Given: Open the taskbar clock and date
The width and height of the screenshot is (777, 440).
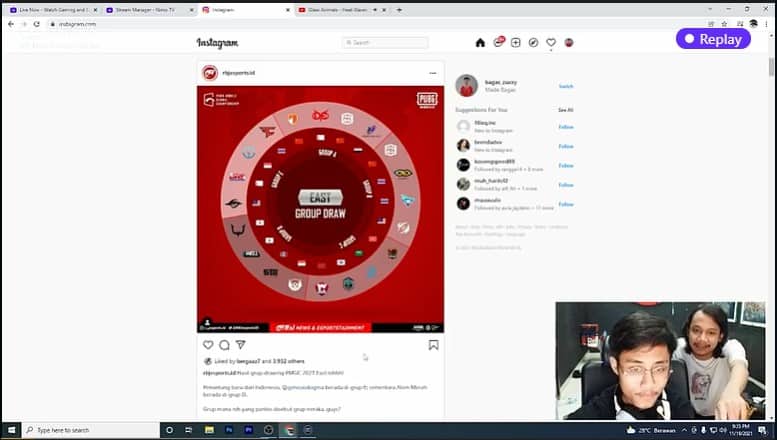Looking at the screenshot, I should (x=740, y=430).
